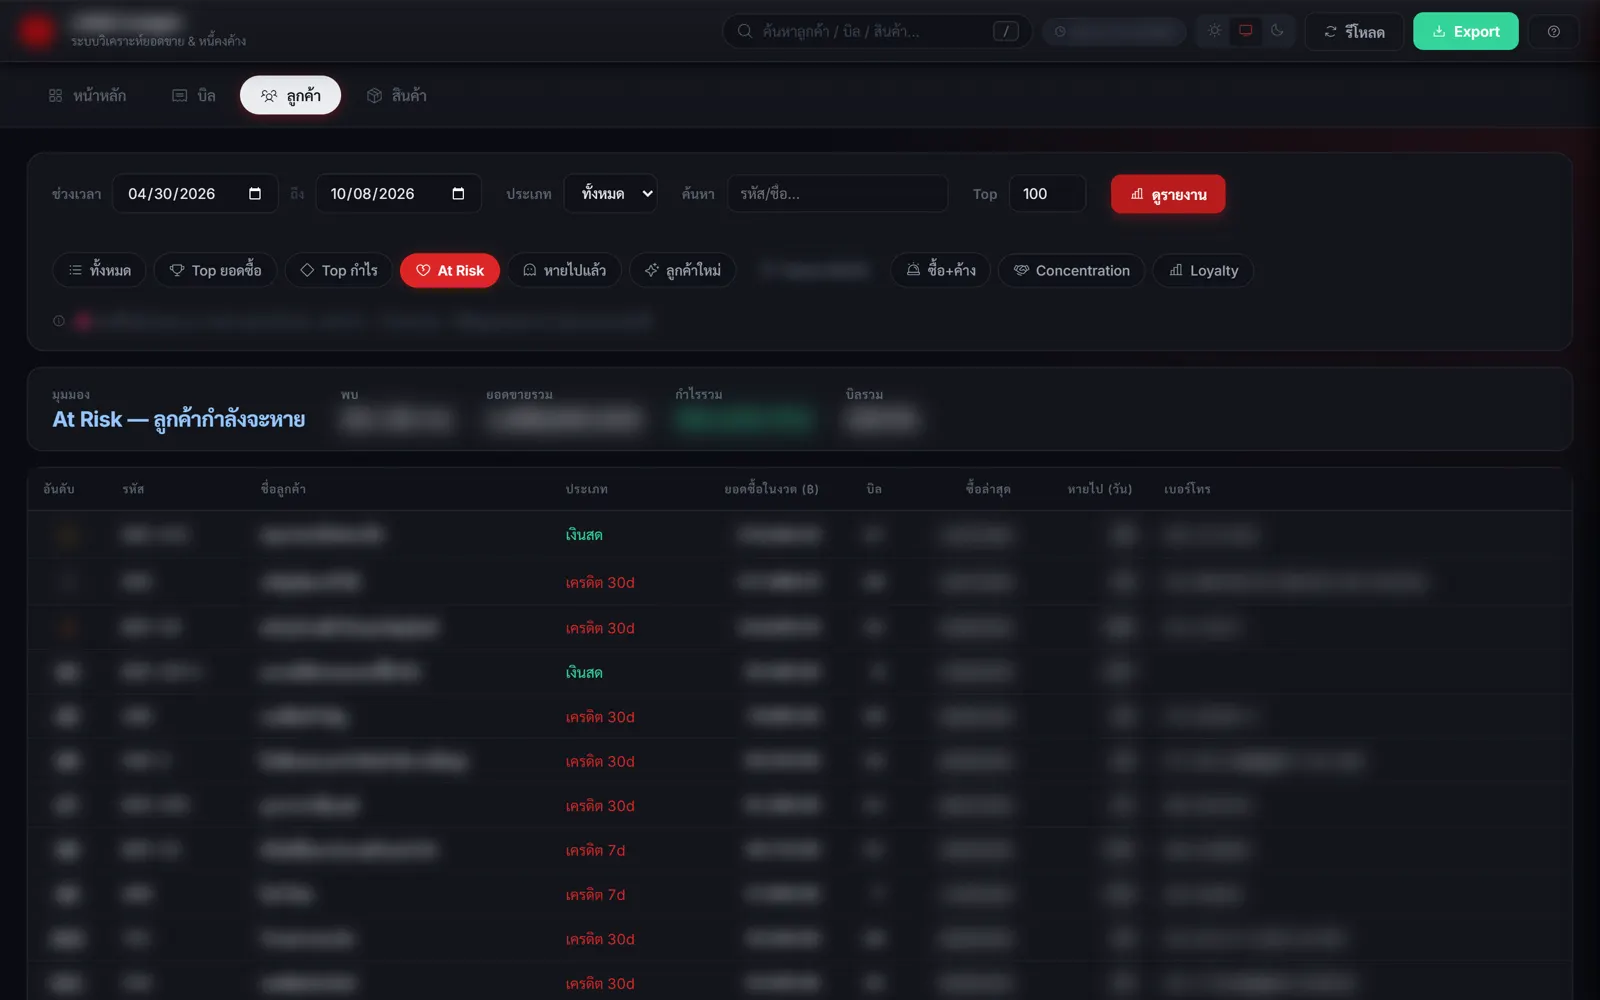Viewport: 1600px width, 1000px height.
Task: Click the ประเภท column header in table
Action: (586, 489)
